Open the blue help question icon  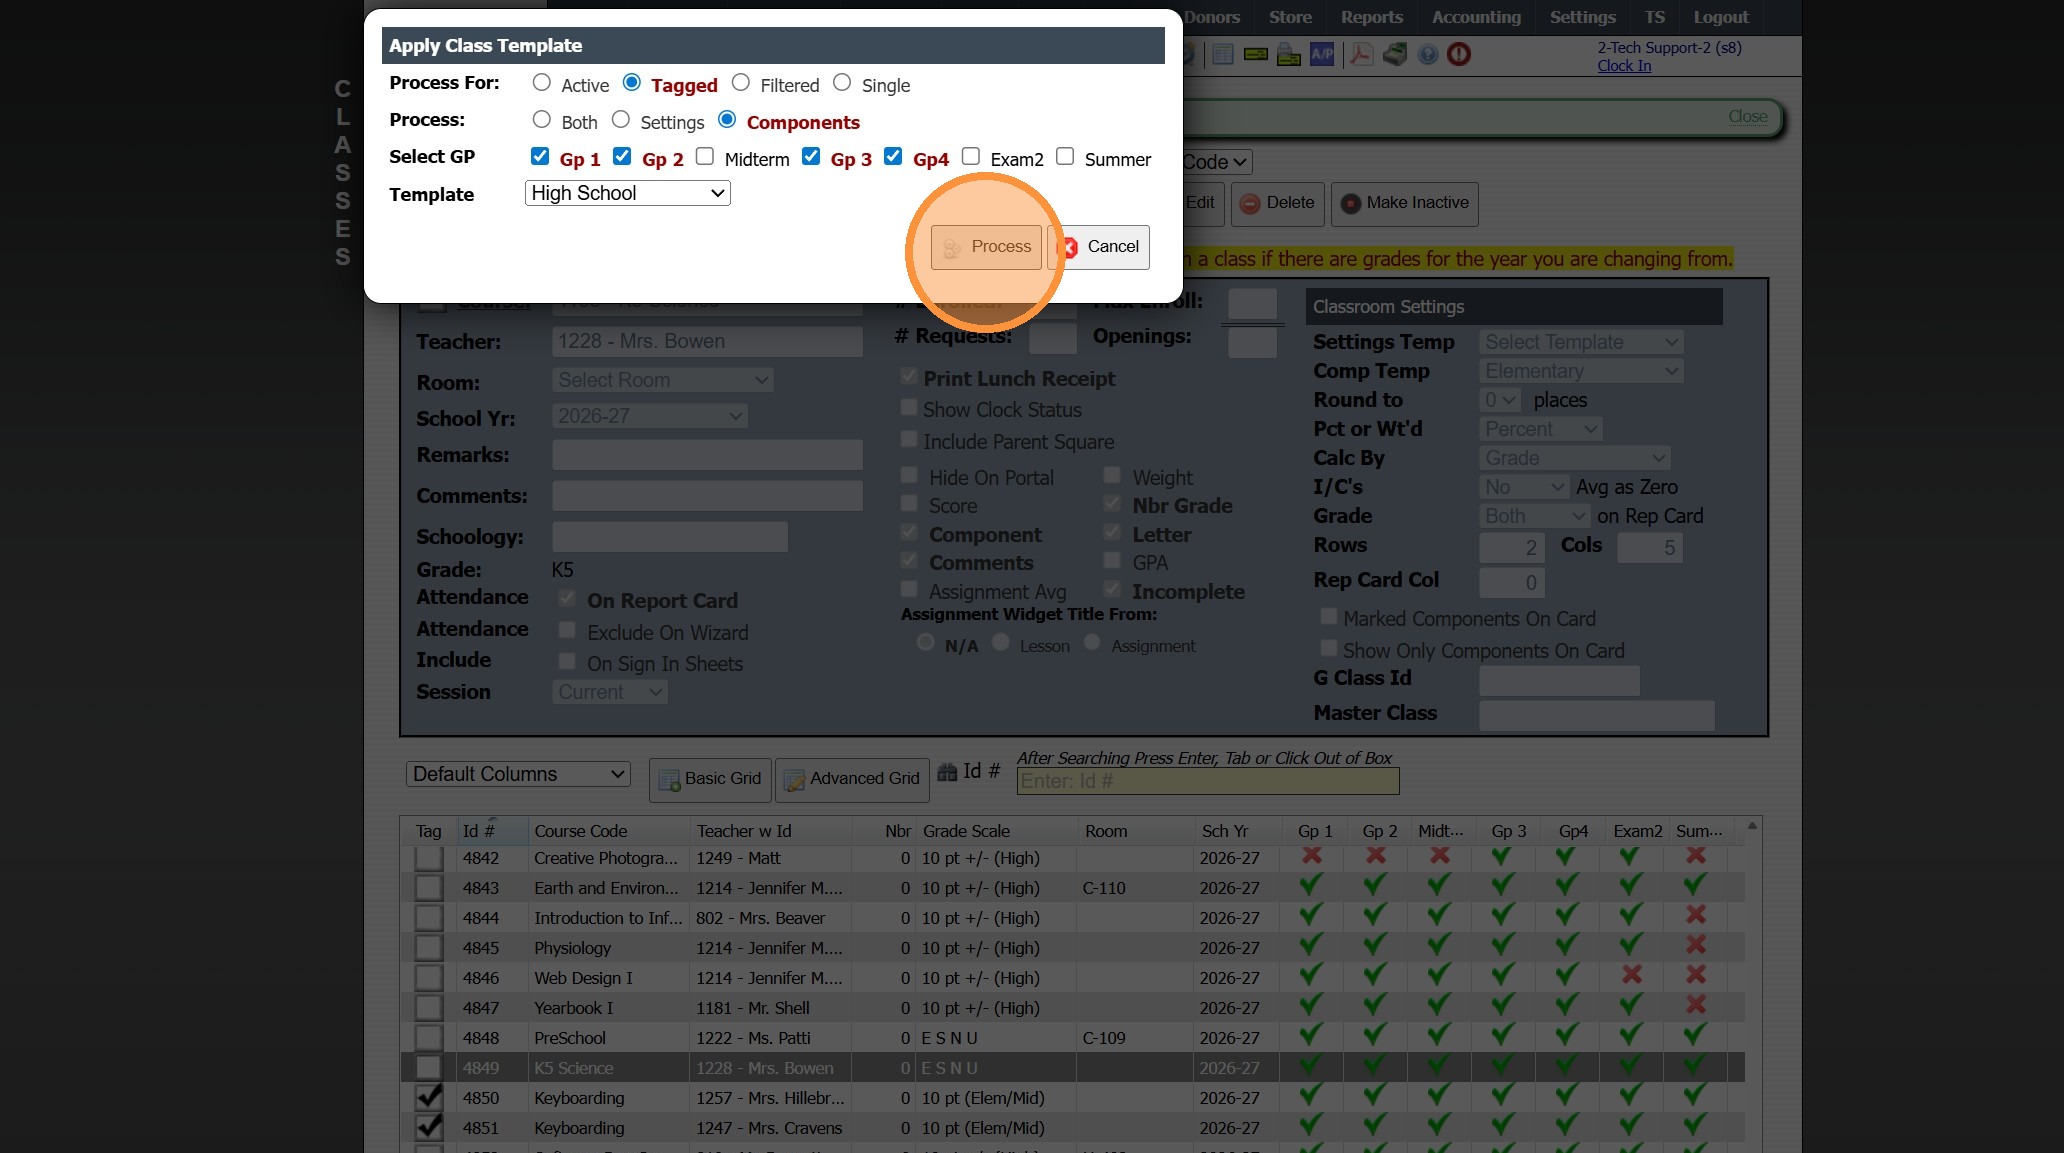tap(1428, 54)
